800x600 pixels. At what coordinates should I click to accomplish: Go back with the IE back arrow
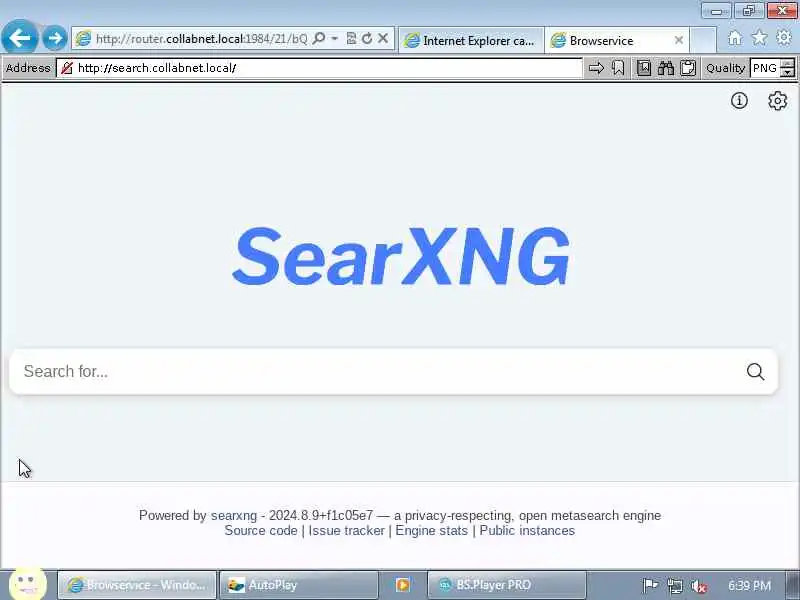(x=19, y=37)
